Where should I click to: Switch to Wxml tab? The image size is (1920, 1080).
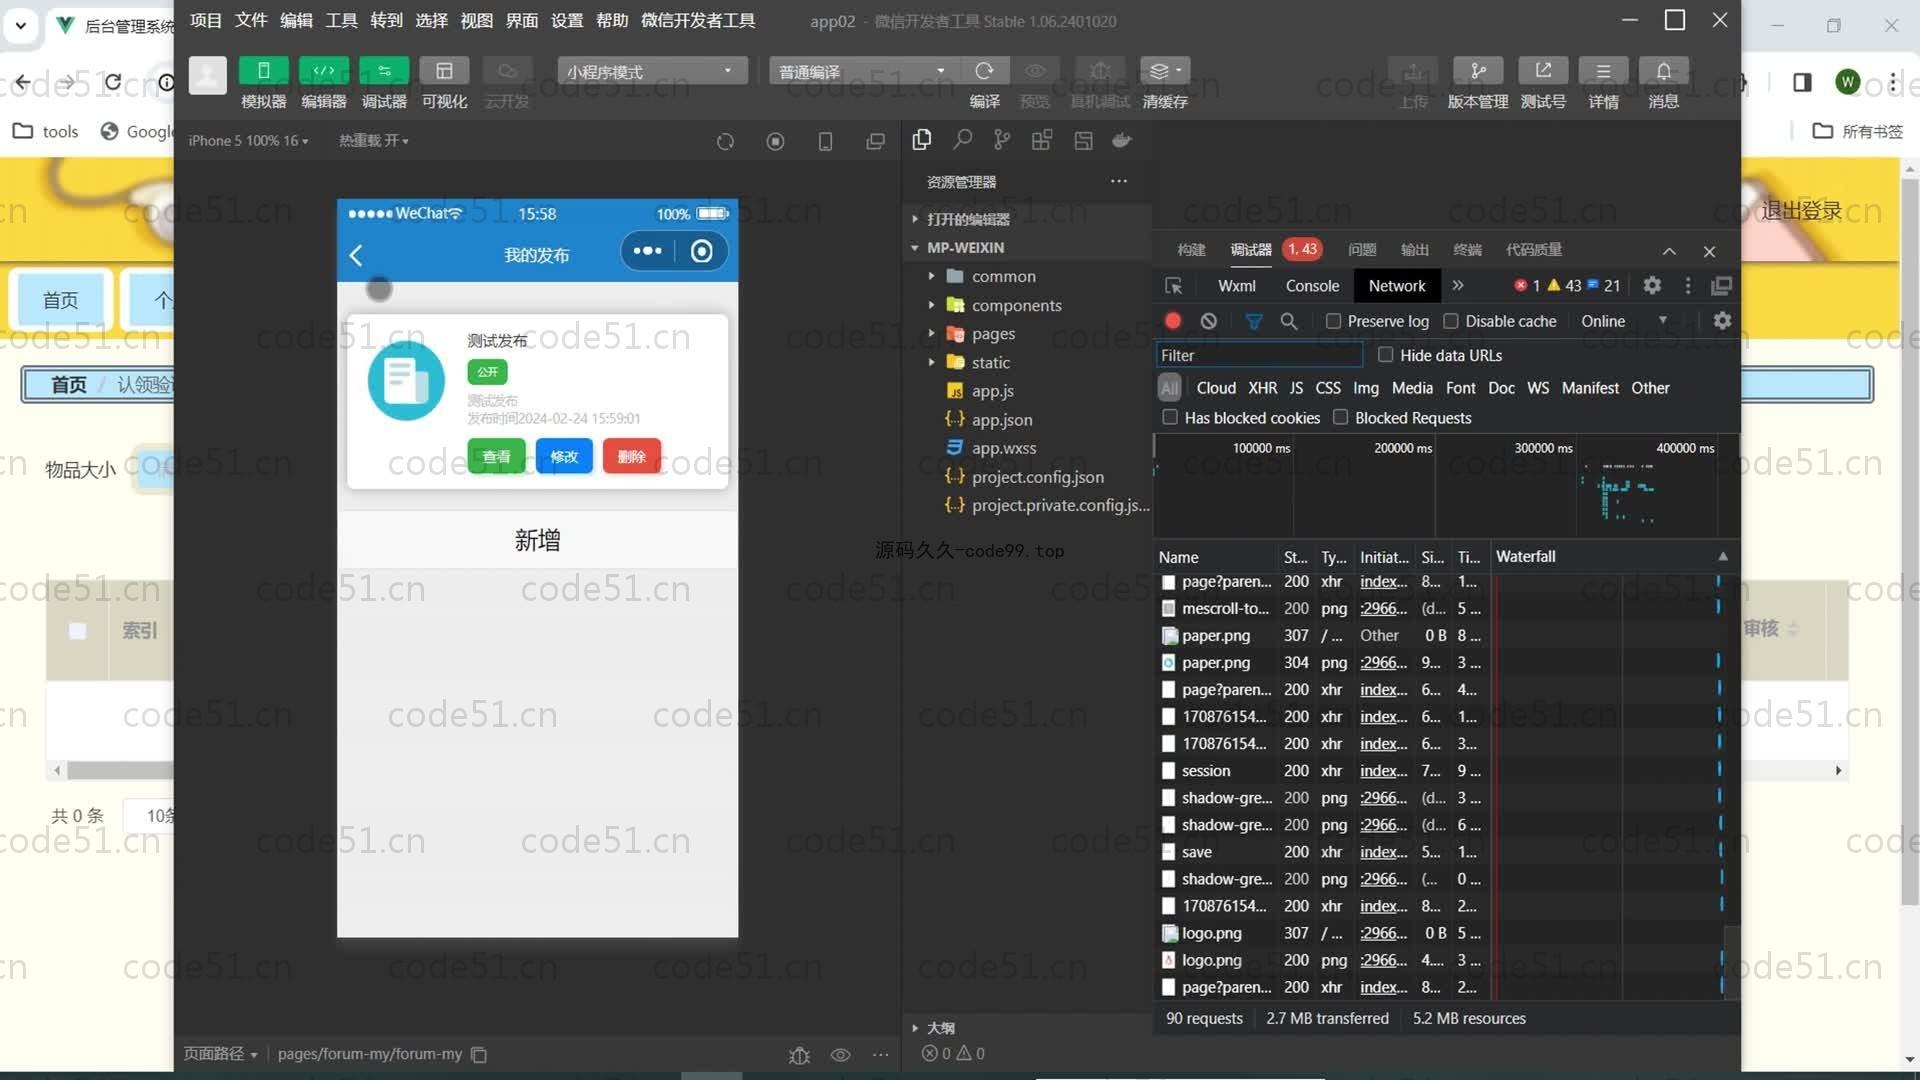coord(1236,286)
